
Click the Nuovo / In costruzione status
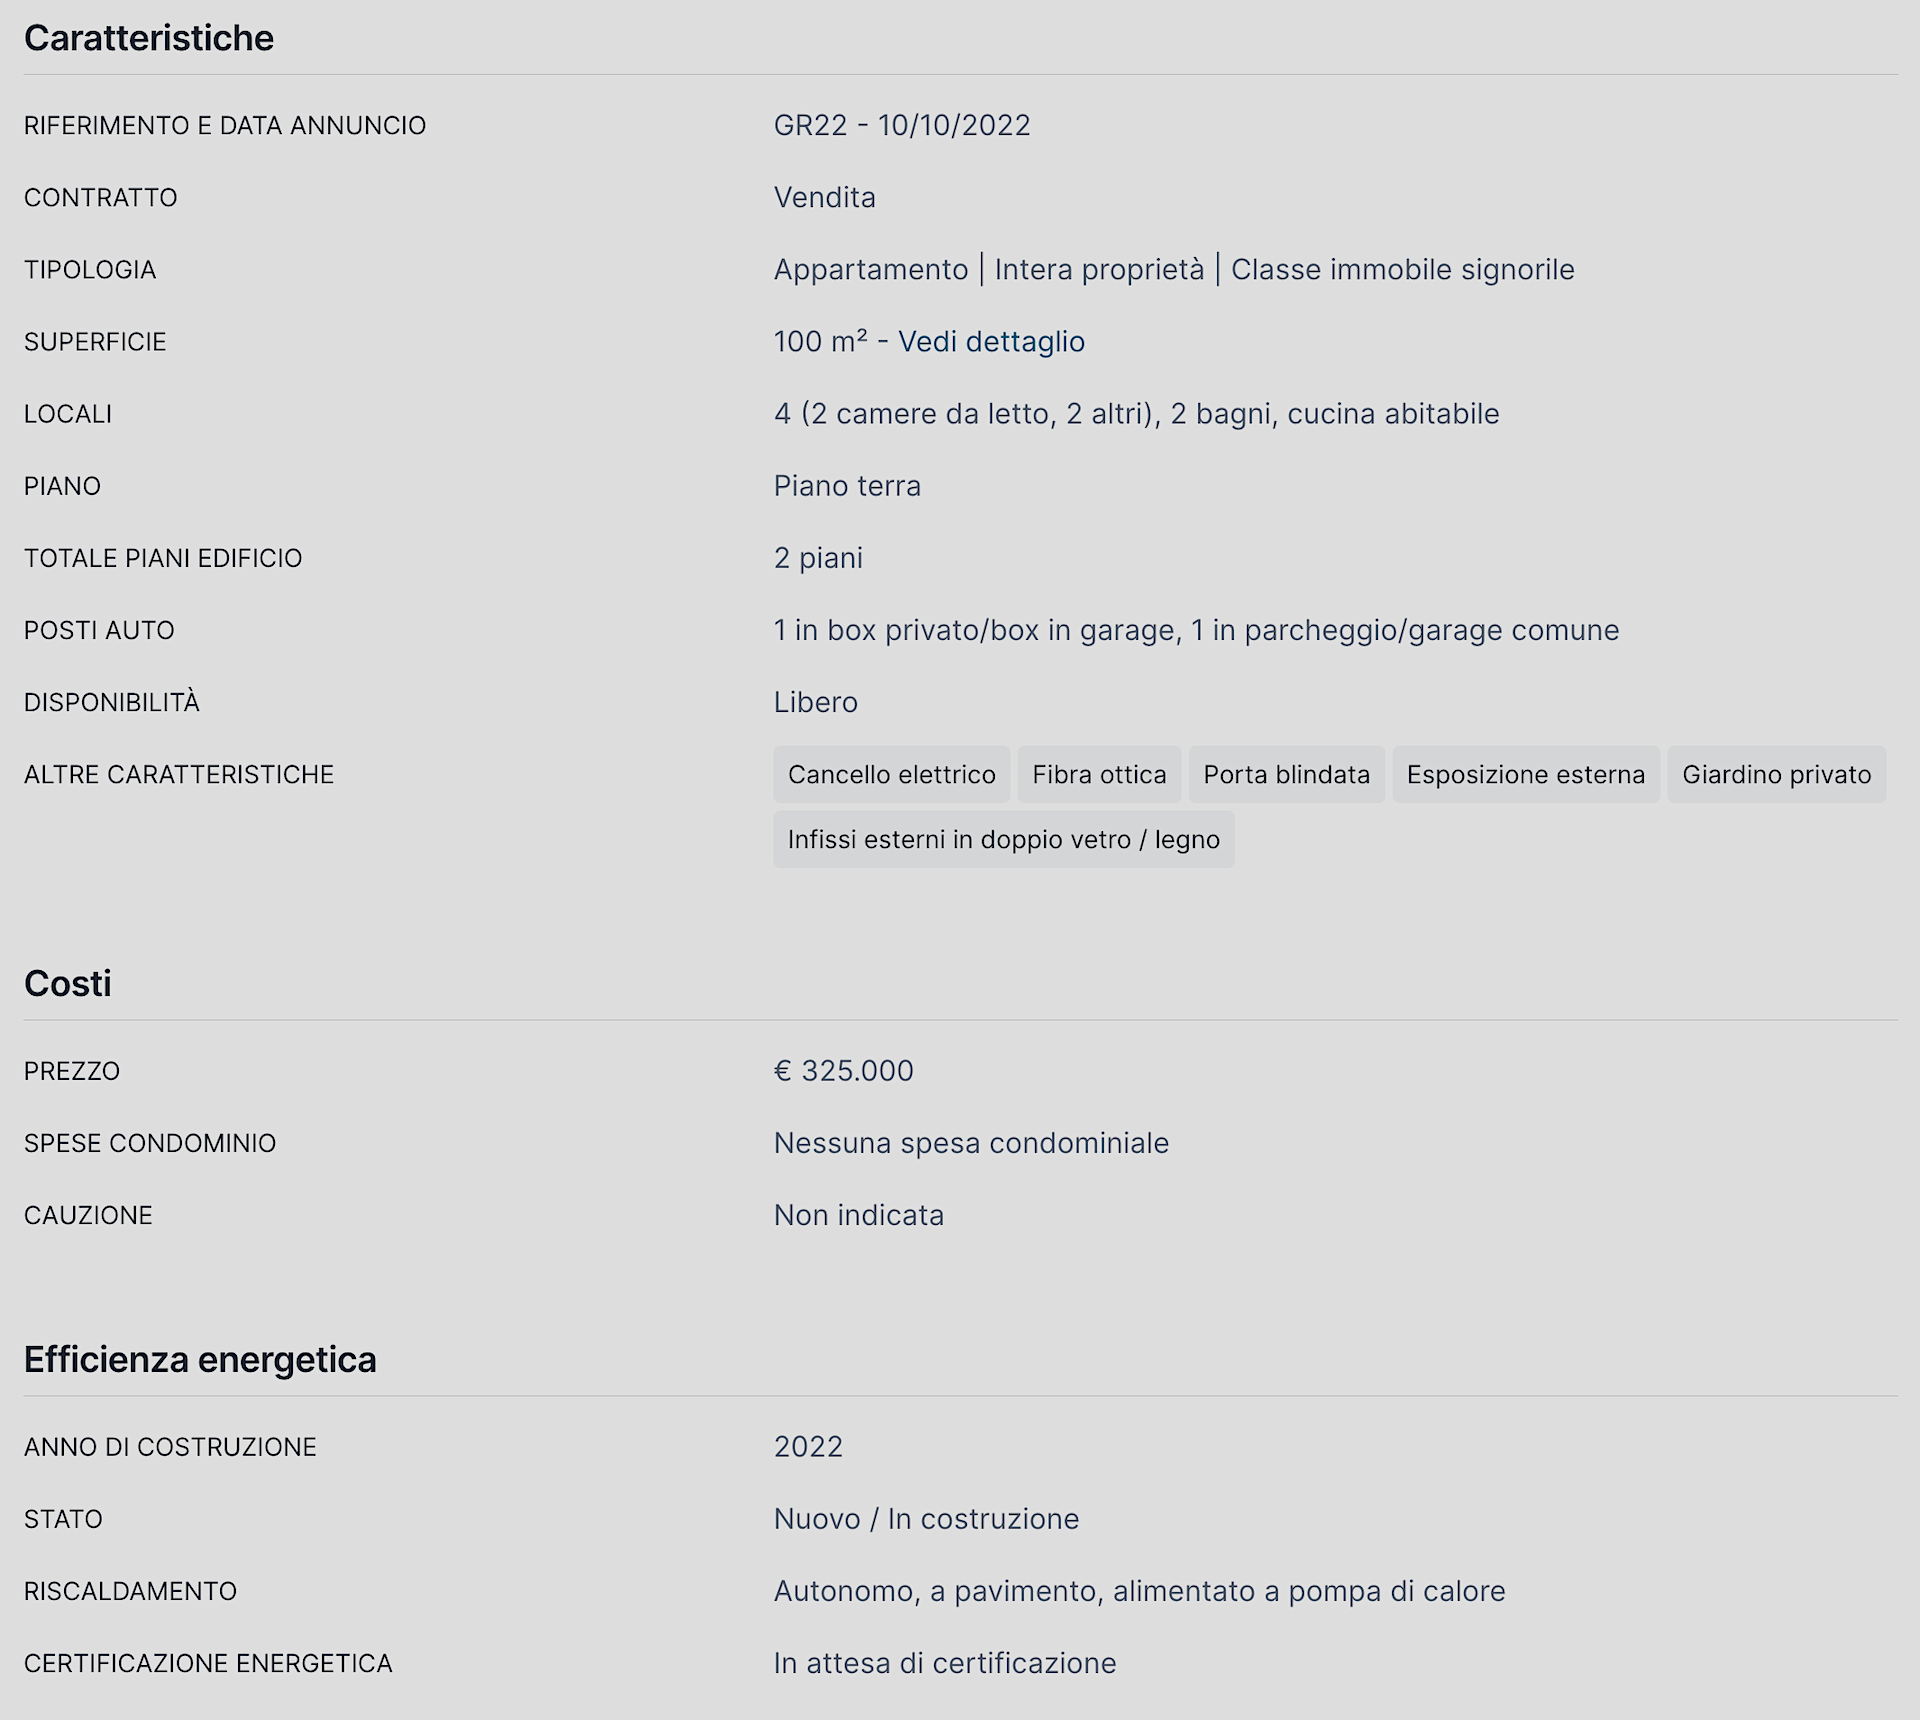926,1519
